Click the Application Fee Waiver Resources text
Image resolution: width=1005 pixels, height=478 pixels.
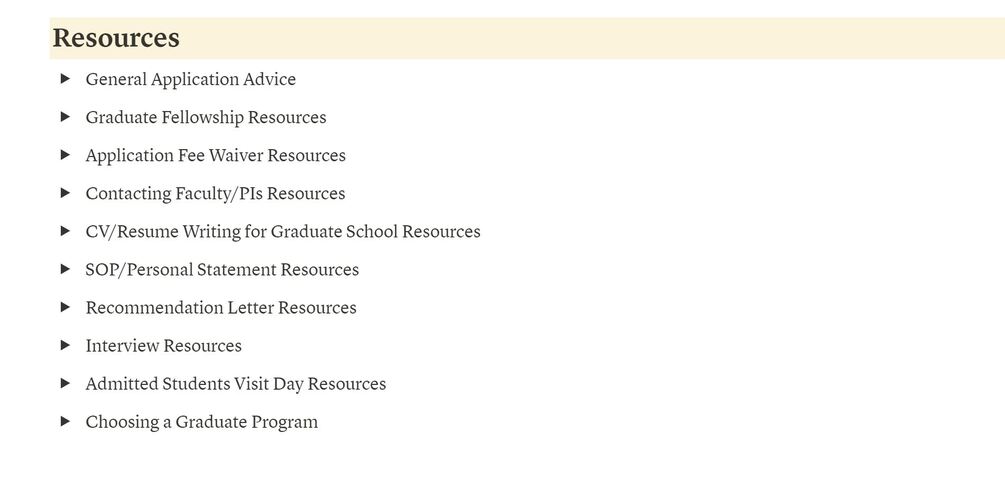click(215, 155)
